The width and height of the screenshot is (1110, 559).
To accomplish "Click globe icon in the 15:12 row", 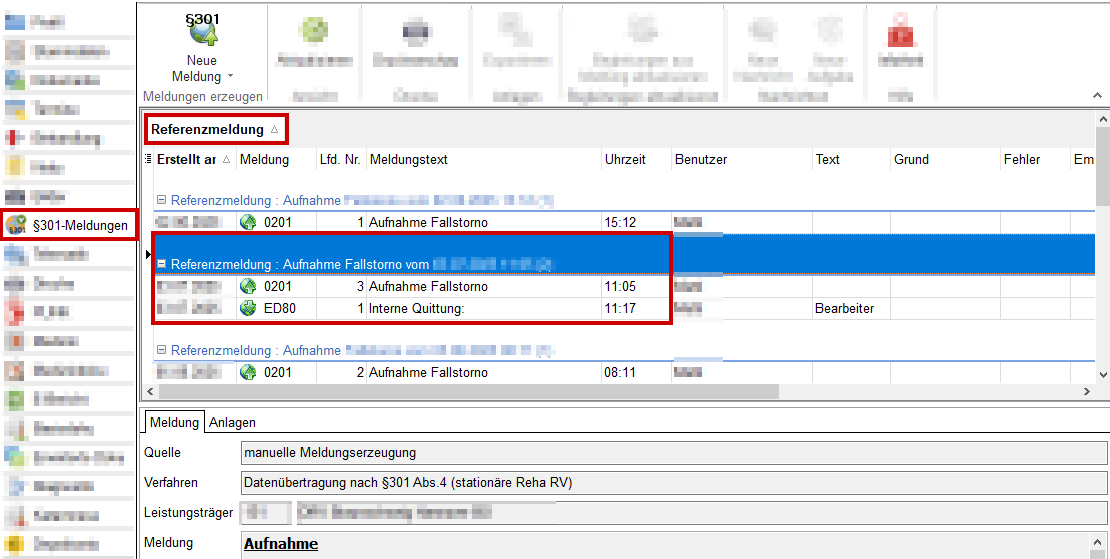I will coord(248,222).
